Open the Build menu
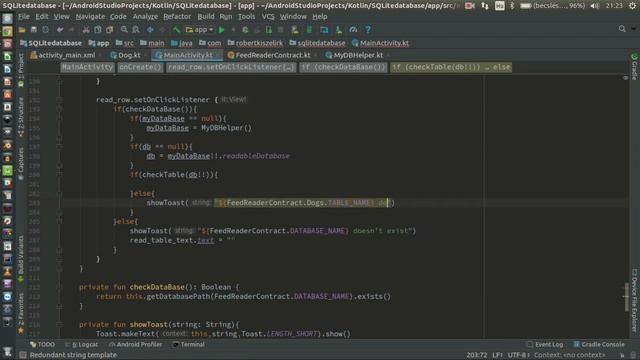The image size is (640, 360). (206, 16)
